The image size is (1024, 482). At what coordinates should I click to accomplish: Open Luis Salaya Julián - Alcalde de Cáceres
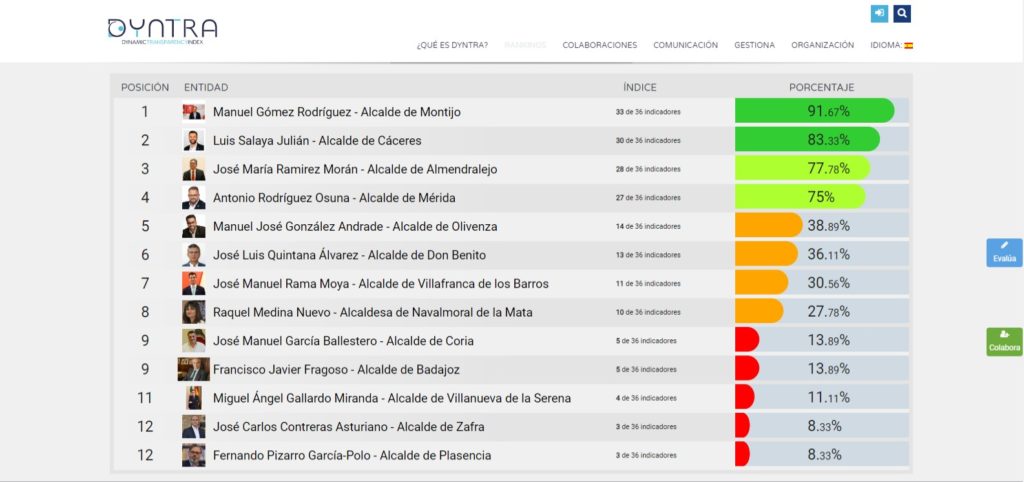pyautogui.click(x=317, y=141)
